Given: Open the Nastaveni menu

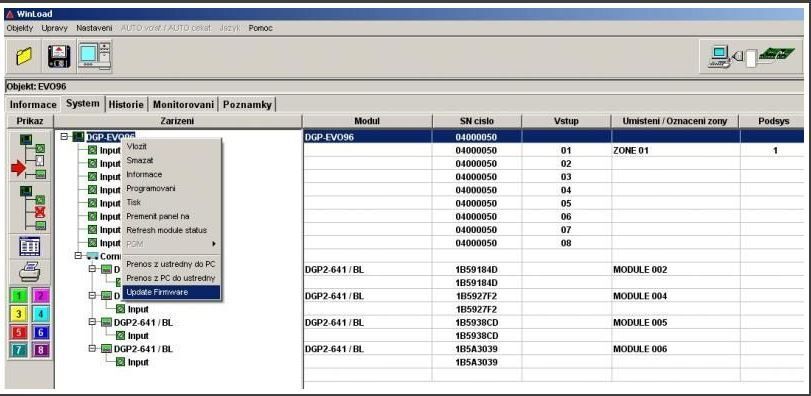Looking at the screenshot, I should 94,28.
